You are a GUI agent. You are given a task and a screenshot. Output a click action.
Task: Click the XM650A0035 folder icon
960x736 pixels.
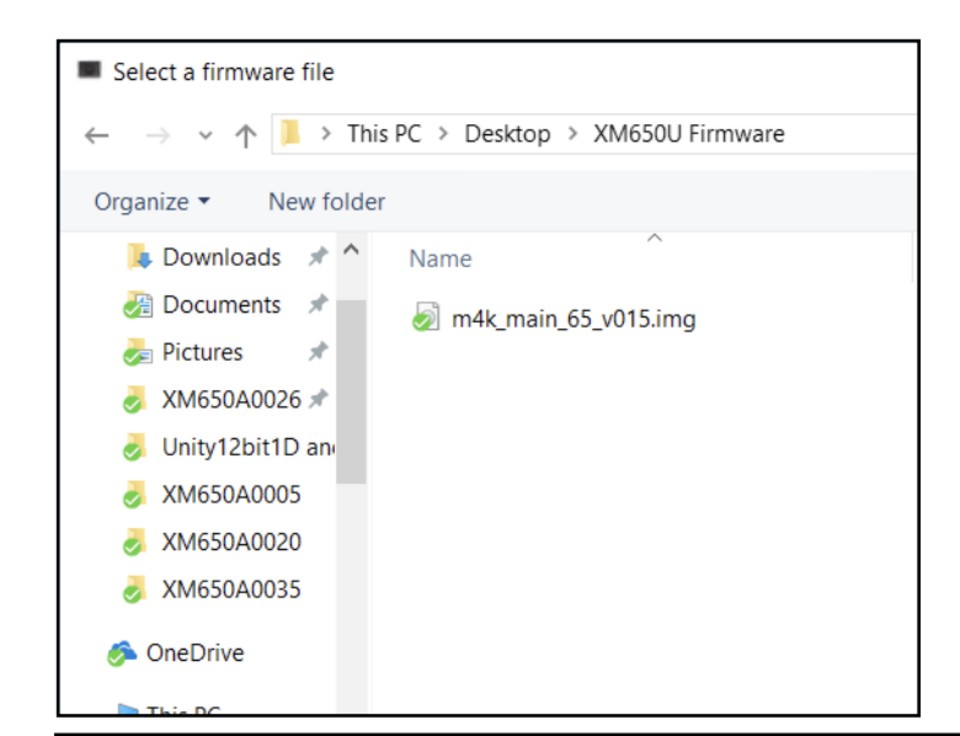[x=133, y=591]
